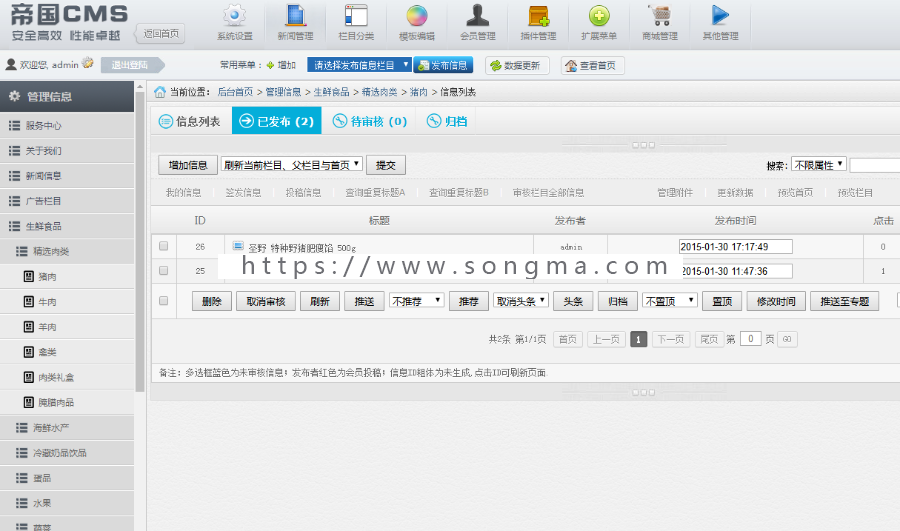This screenshot has width=900, height=531.
Task: Tick the checkbox for row ID 26
Action: click(x=164, y=246)
